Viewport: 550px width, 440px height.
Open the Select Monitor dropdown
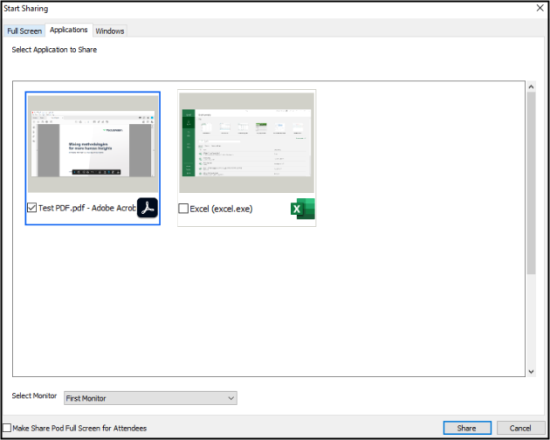tap(150, 398)
